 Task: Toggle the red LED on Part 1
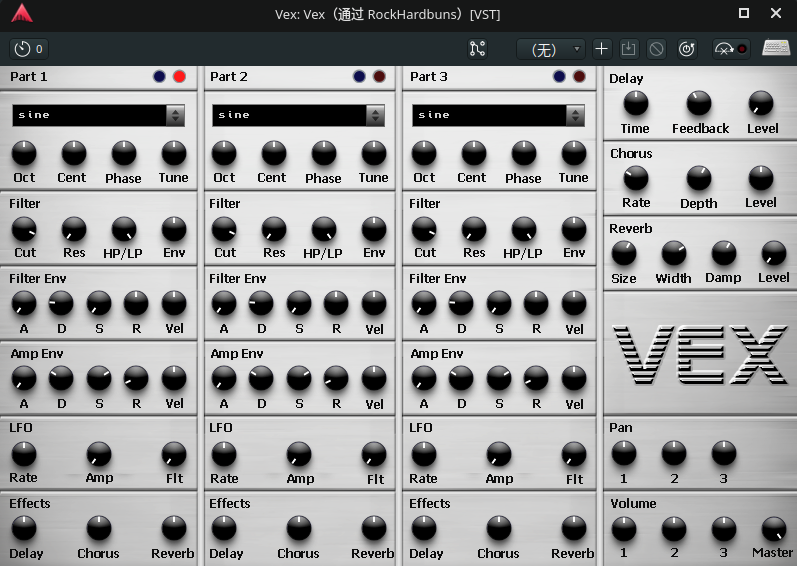click(x=179, y=77)
